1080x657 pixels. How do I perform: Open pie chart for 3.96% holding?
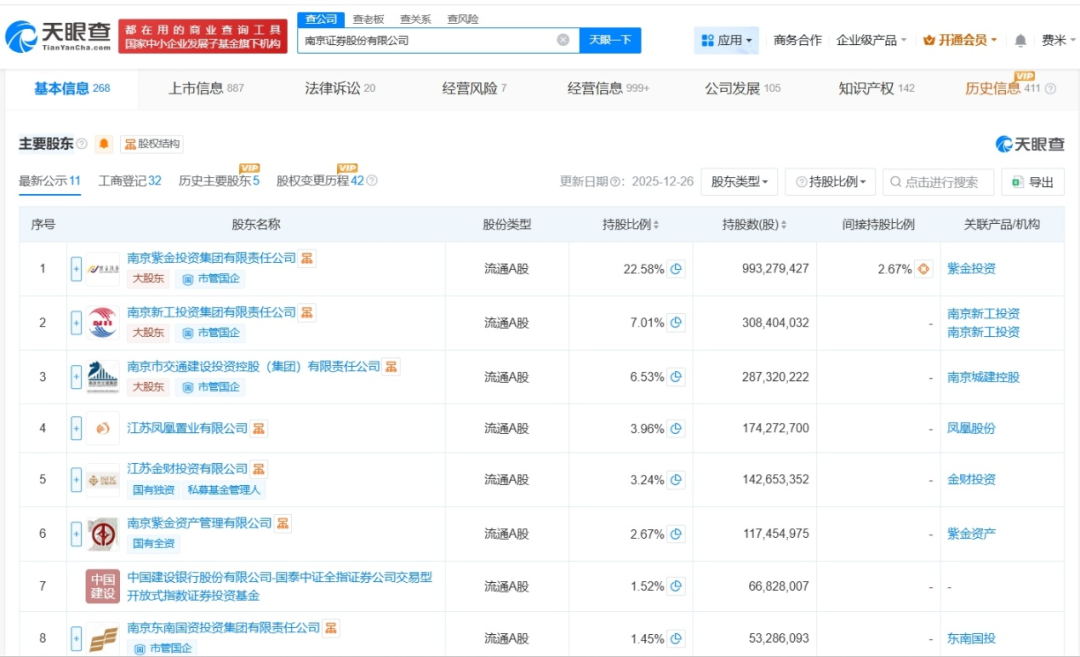pyautogui.click(x=676, y=428)
